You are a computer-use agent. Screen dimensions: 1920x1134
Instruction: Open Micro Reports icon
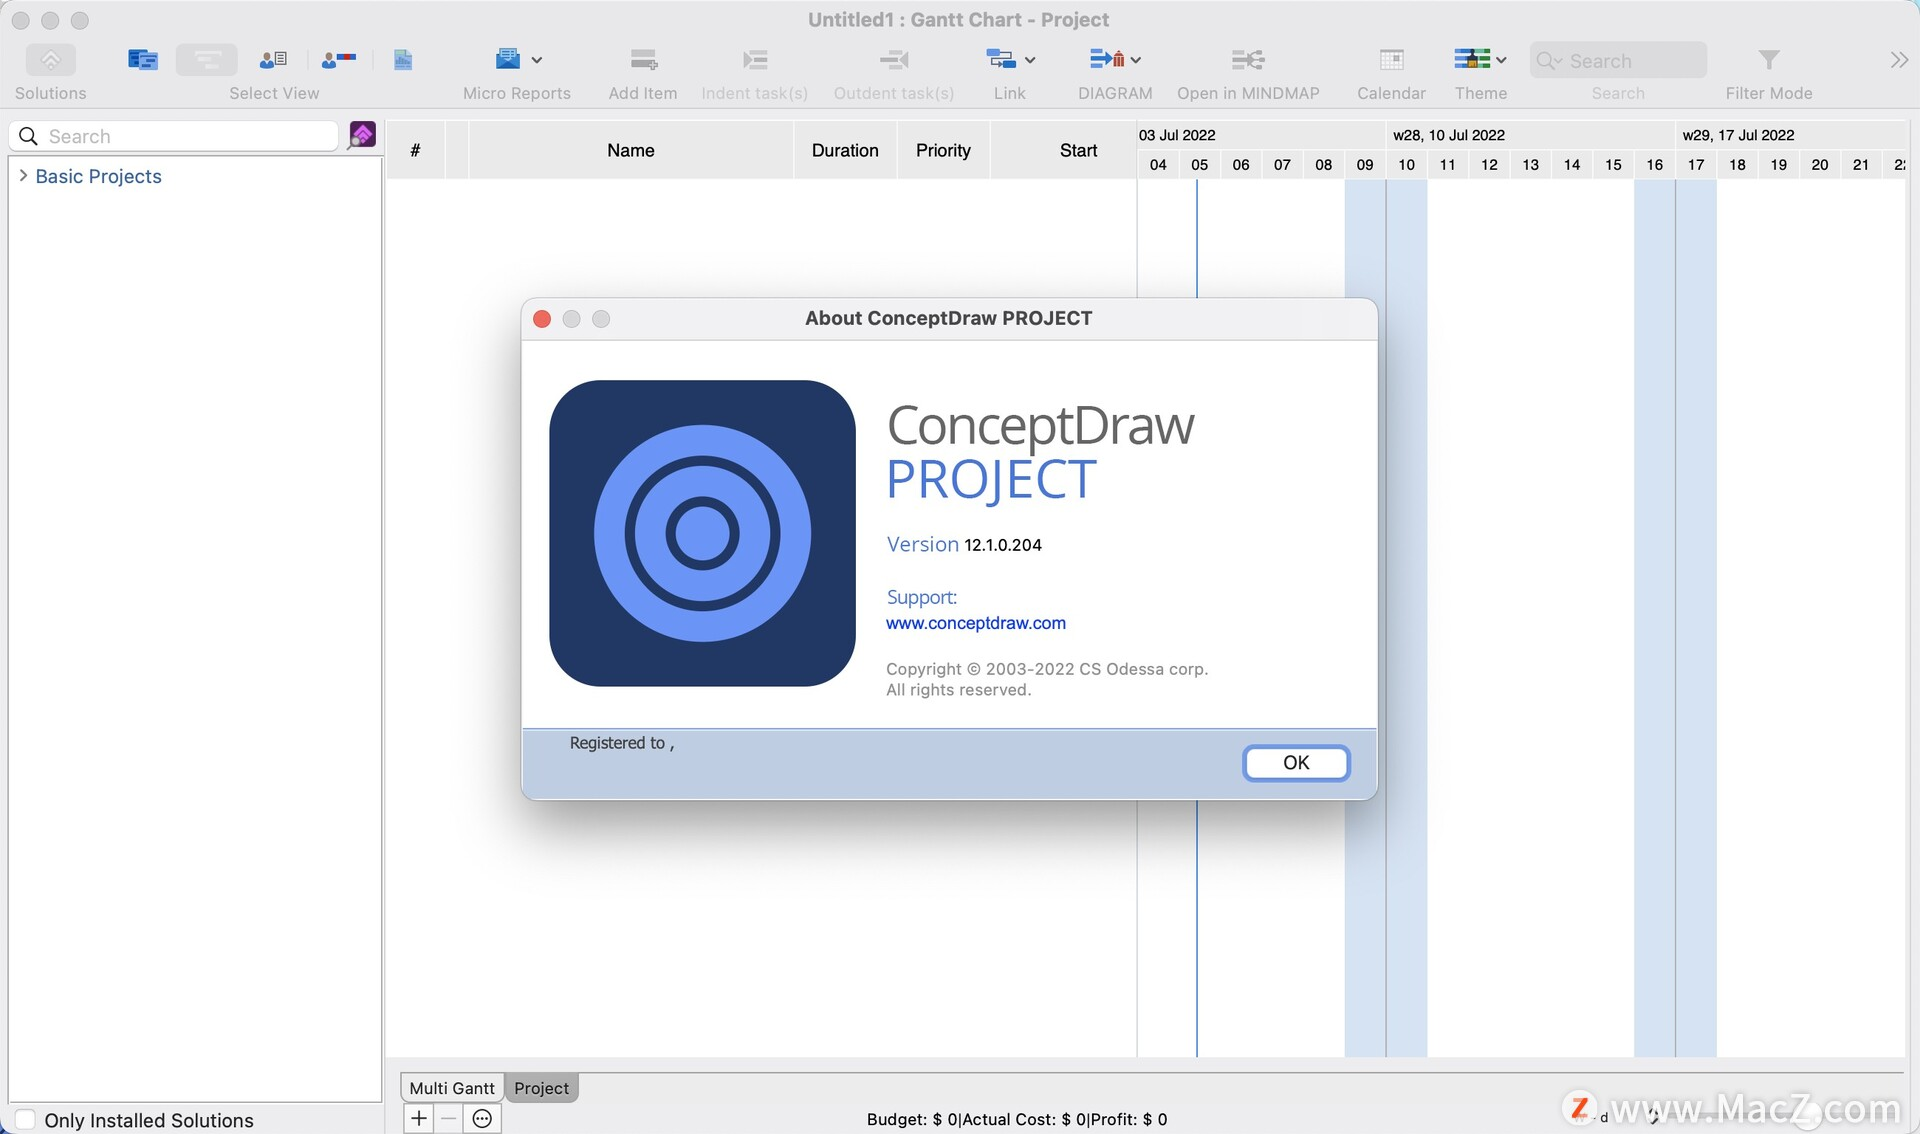[508, 59]
